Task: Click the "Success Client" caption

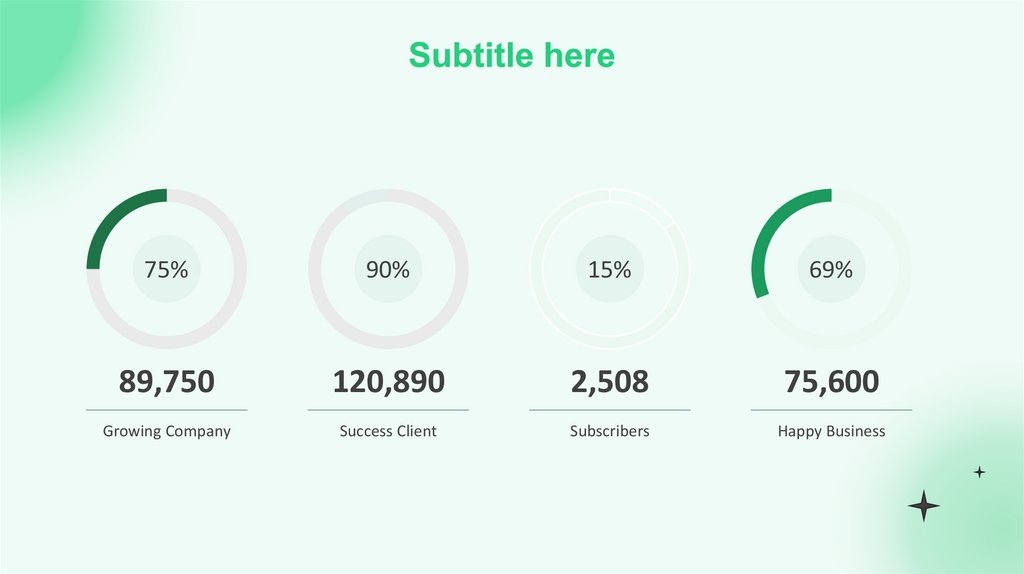Action: pos(388,431)
